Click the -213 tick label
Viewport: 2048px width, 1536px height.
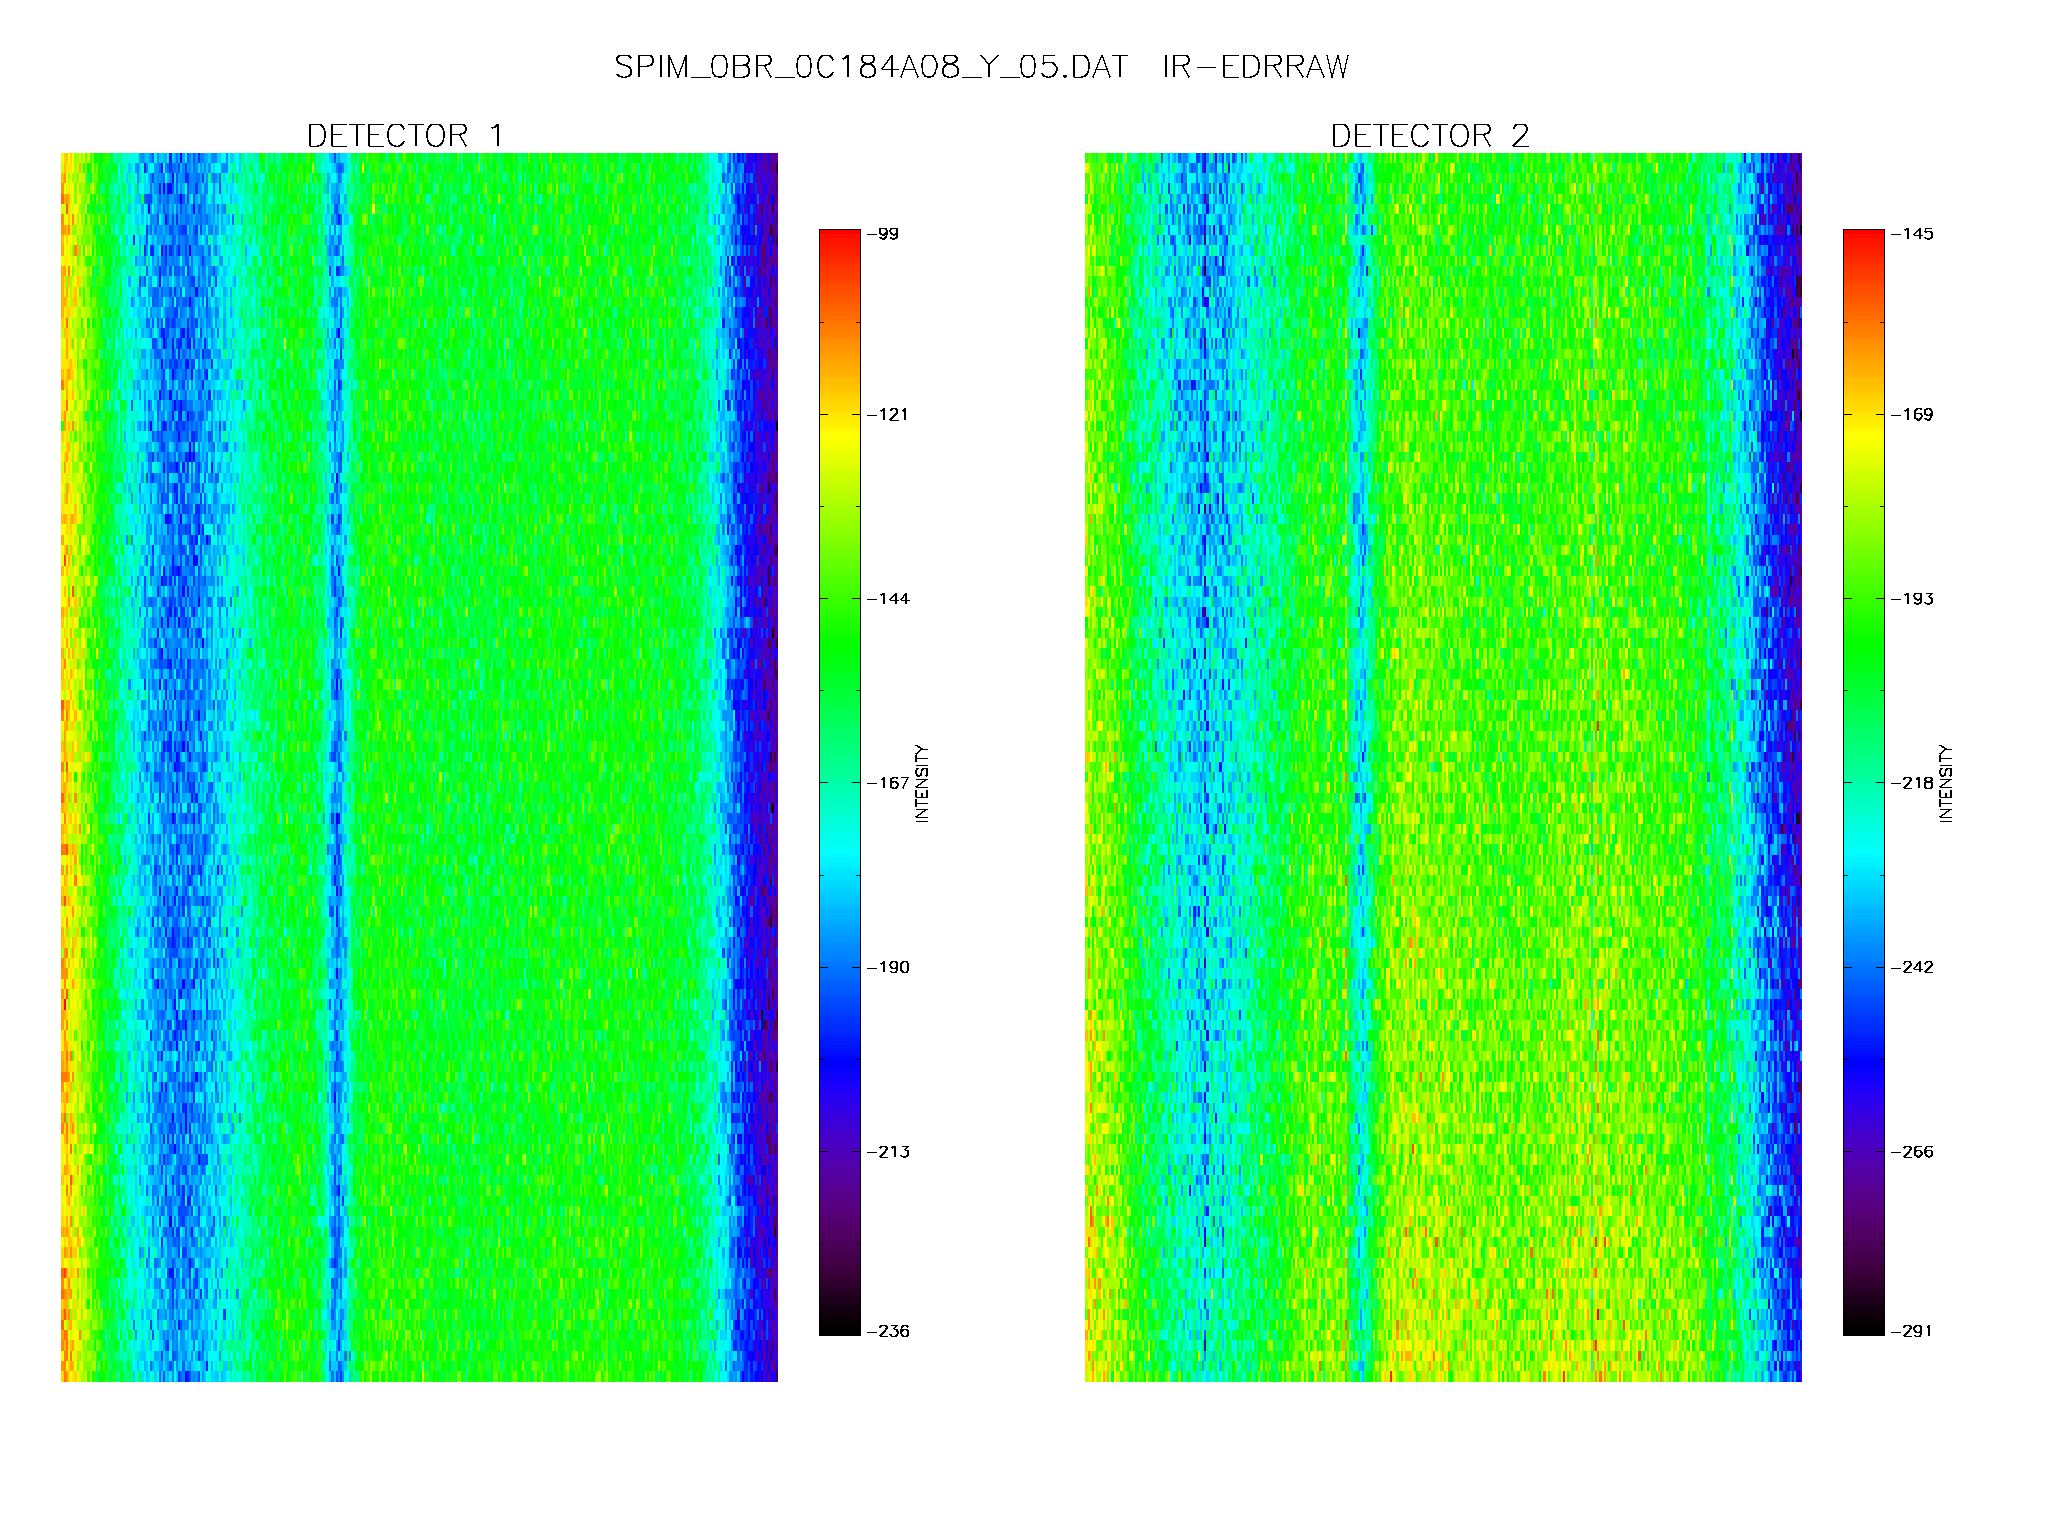coord(888,1151)
